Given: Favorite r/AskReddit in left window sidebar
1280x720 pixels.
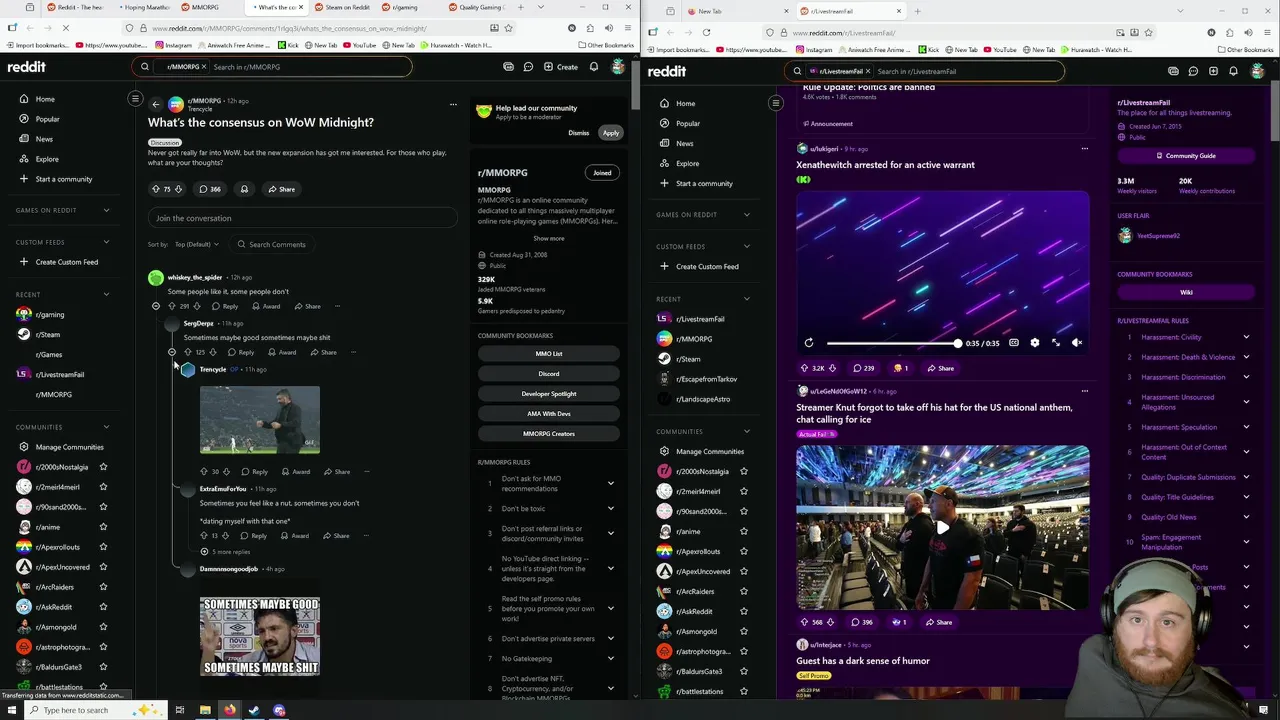Looking at the screenshot, I should point(103,607).
